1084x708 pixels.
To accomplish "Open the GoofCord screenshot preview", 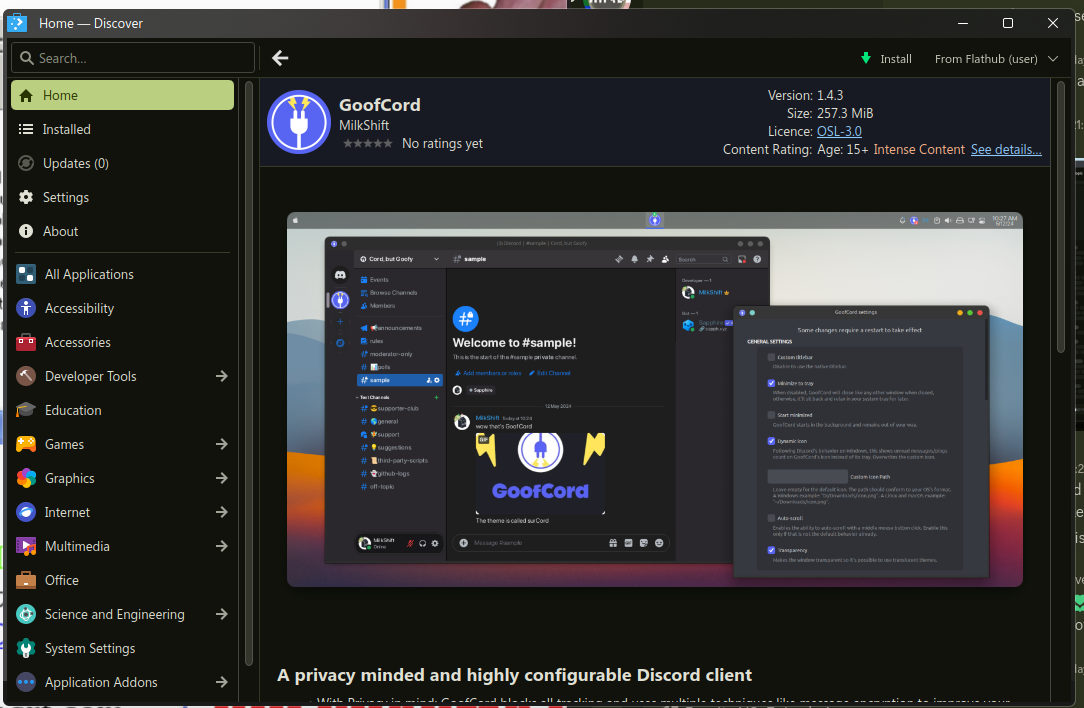I will (x=655, y=400).
